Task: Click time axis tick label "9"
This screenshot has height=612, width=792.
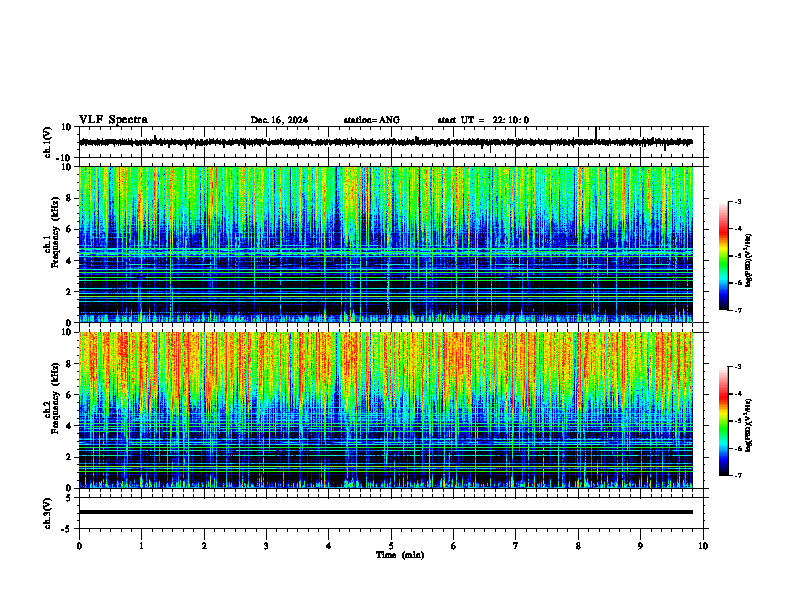Action: (640, 546)
